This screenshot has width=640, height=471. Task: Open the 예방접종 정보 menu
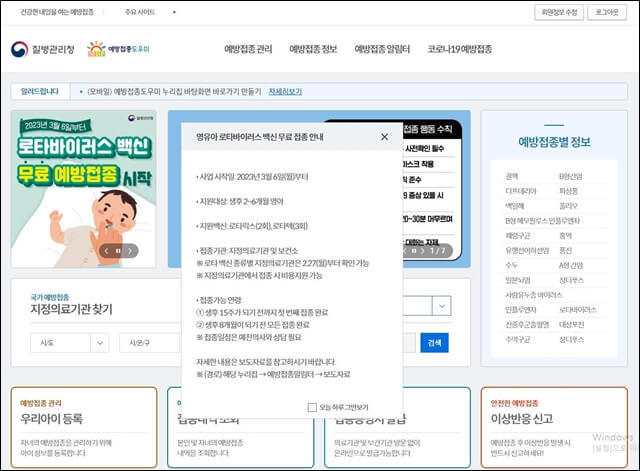tap(313, 49)
